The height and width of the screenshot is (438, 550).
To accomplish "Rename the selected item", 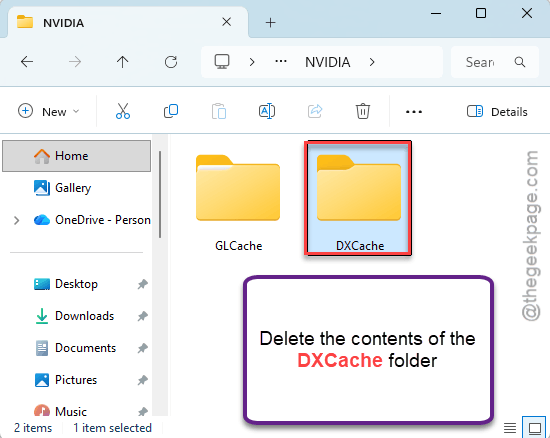I will click(x=267, y=111).
